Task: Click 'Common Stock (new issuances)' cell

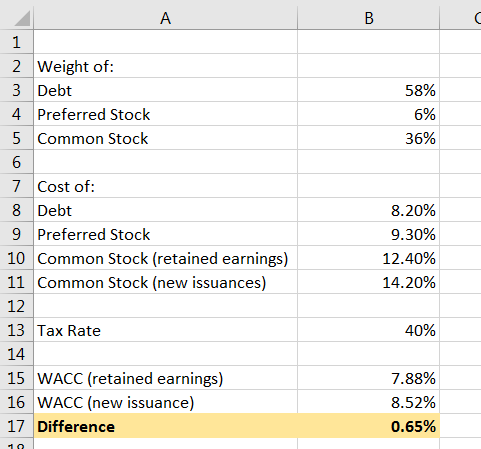Action: coord(166,282)
